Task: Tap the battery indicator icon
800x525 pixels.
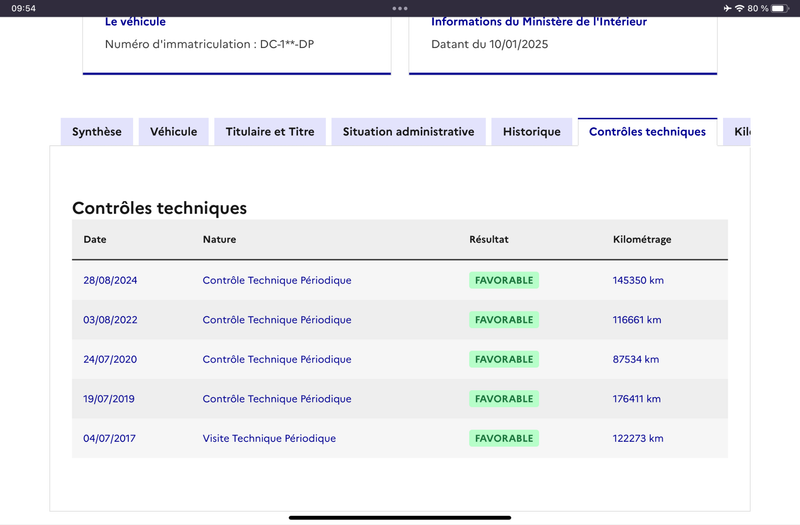Action: pyautogui.click(x=780, y=8)
